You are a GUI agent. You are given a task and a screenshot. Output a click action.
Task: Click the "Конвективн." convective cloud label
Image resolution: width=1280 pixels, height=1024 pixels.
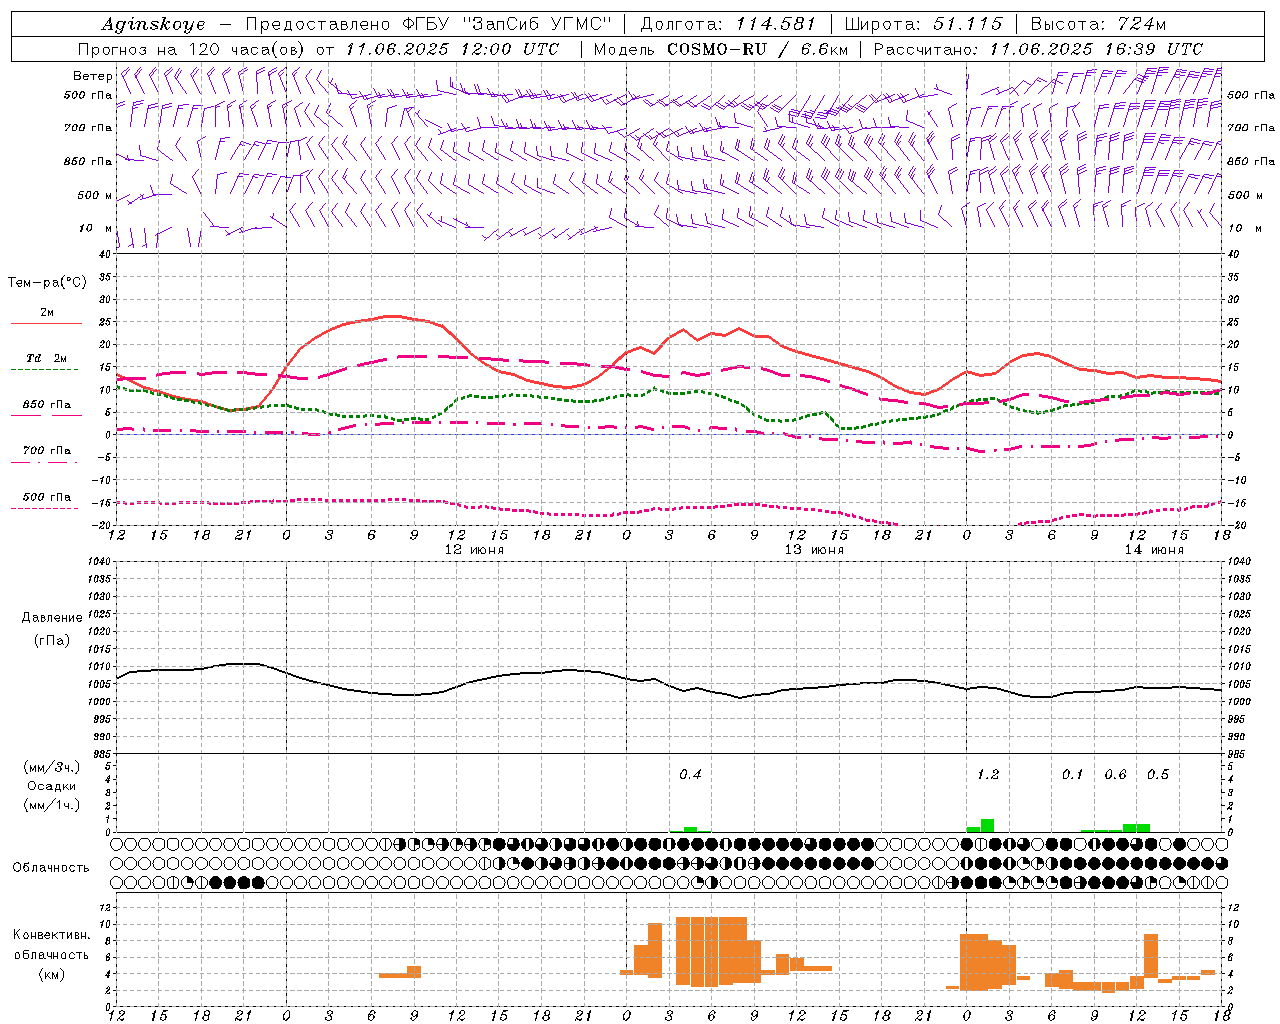pos(51,935)
